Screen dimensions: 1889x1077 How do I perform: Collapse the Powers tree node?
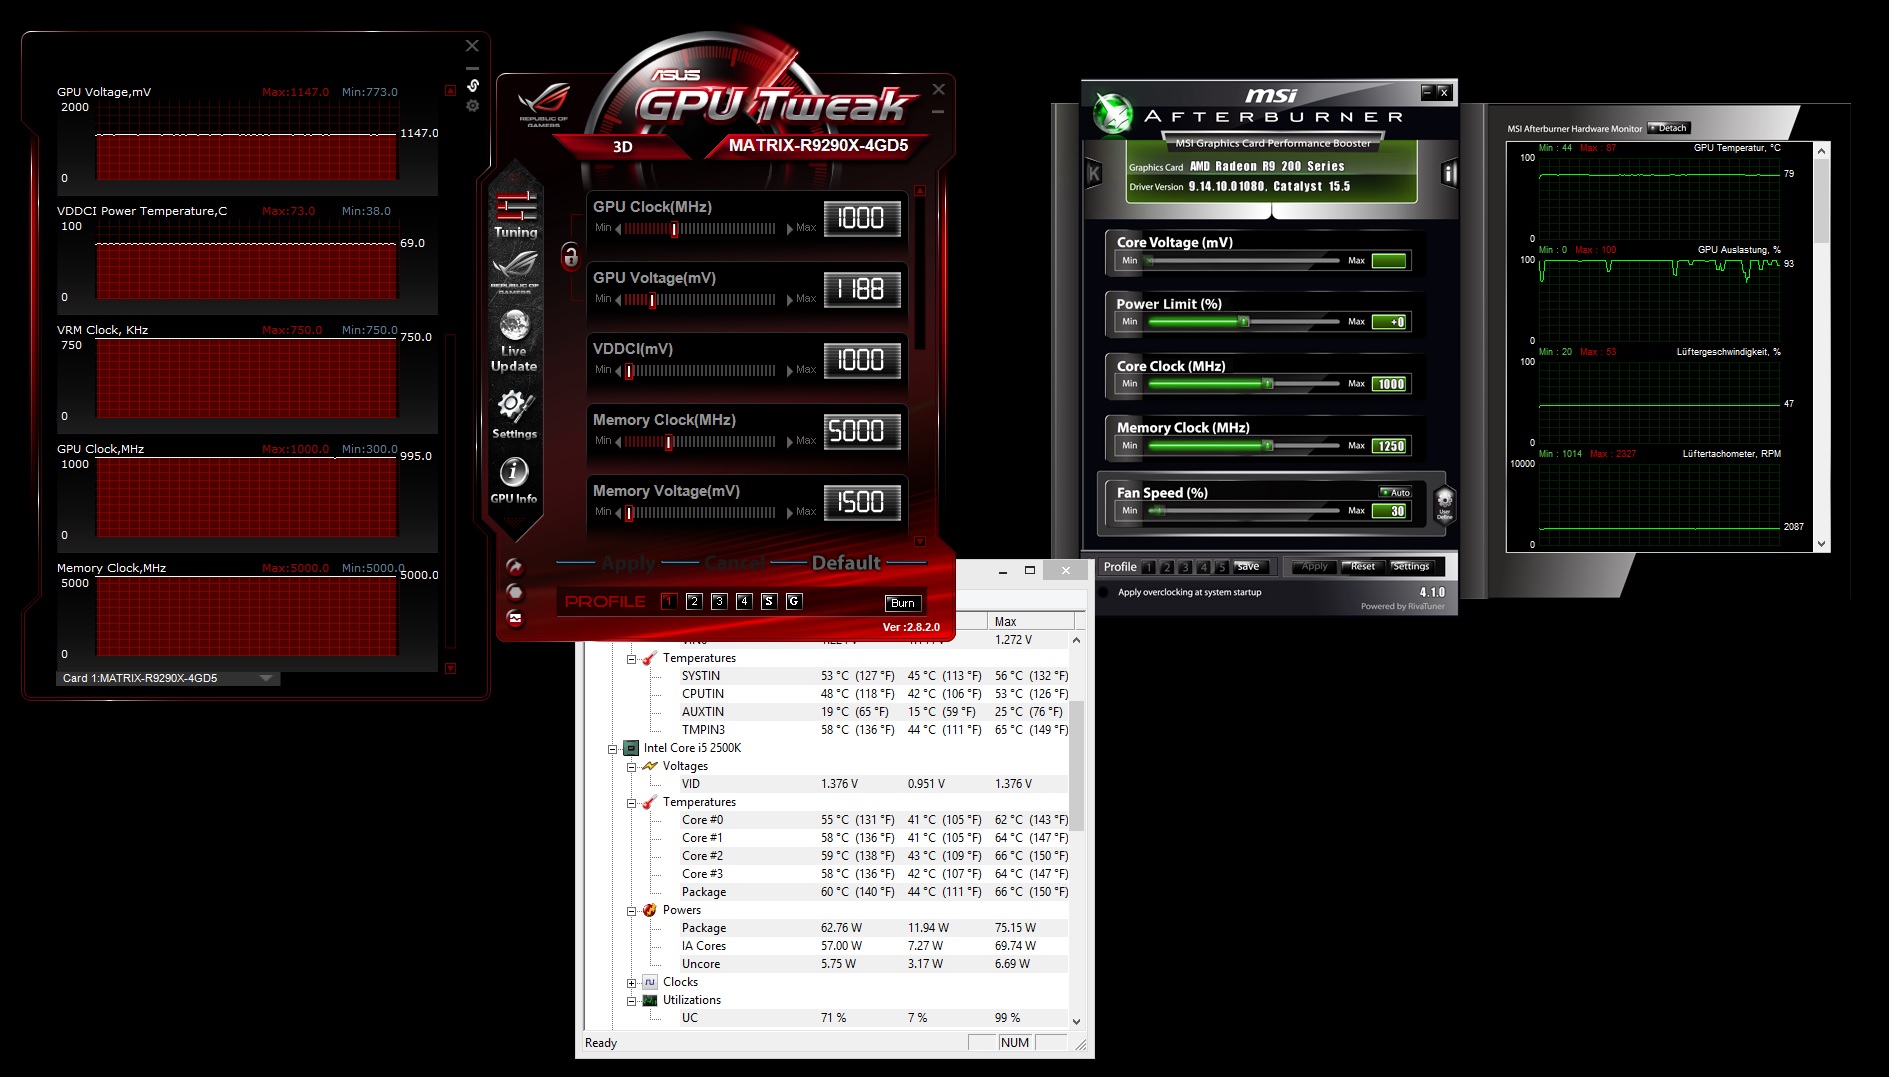click(631, 911)
